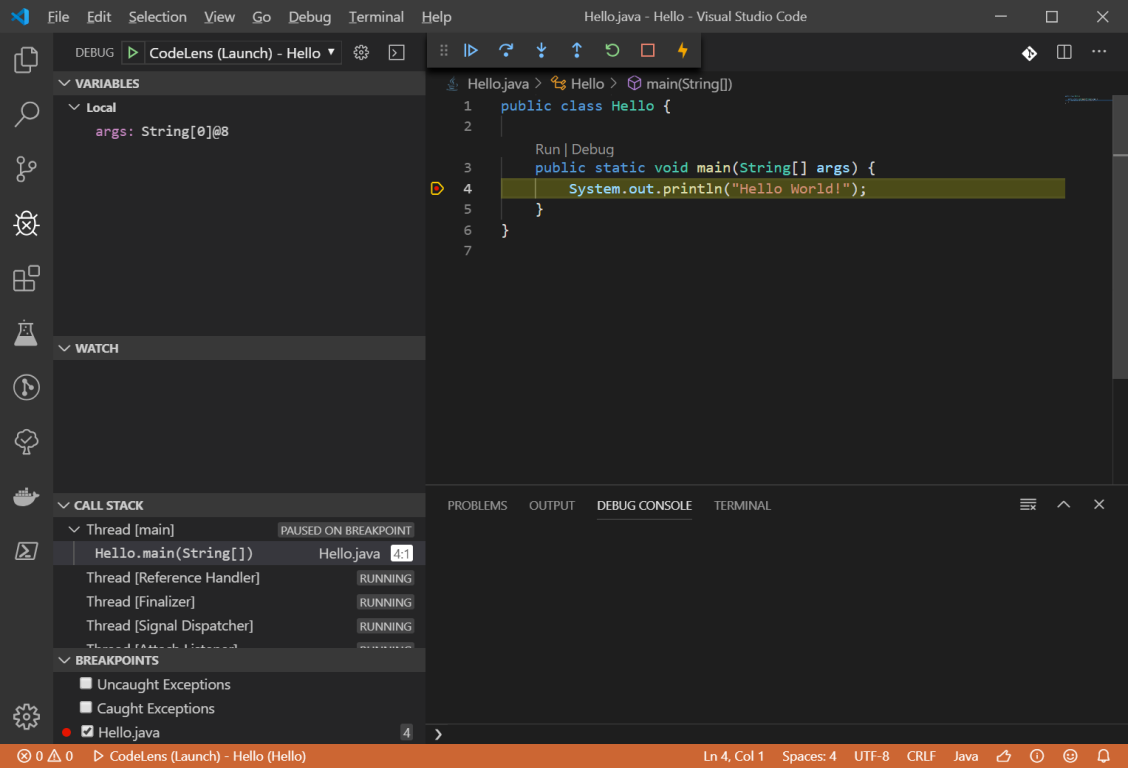The image size is (1128, 768).
Task: Open the Debug menu
Action: [309, 17]
